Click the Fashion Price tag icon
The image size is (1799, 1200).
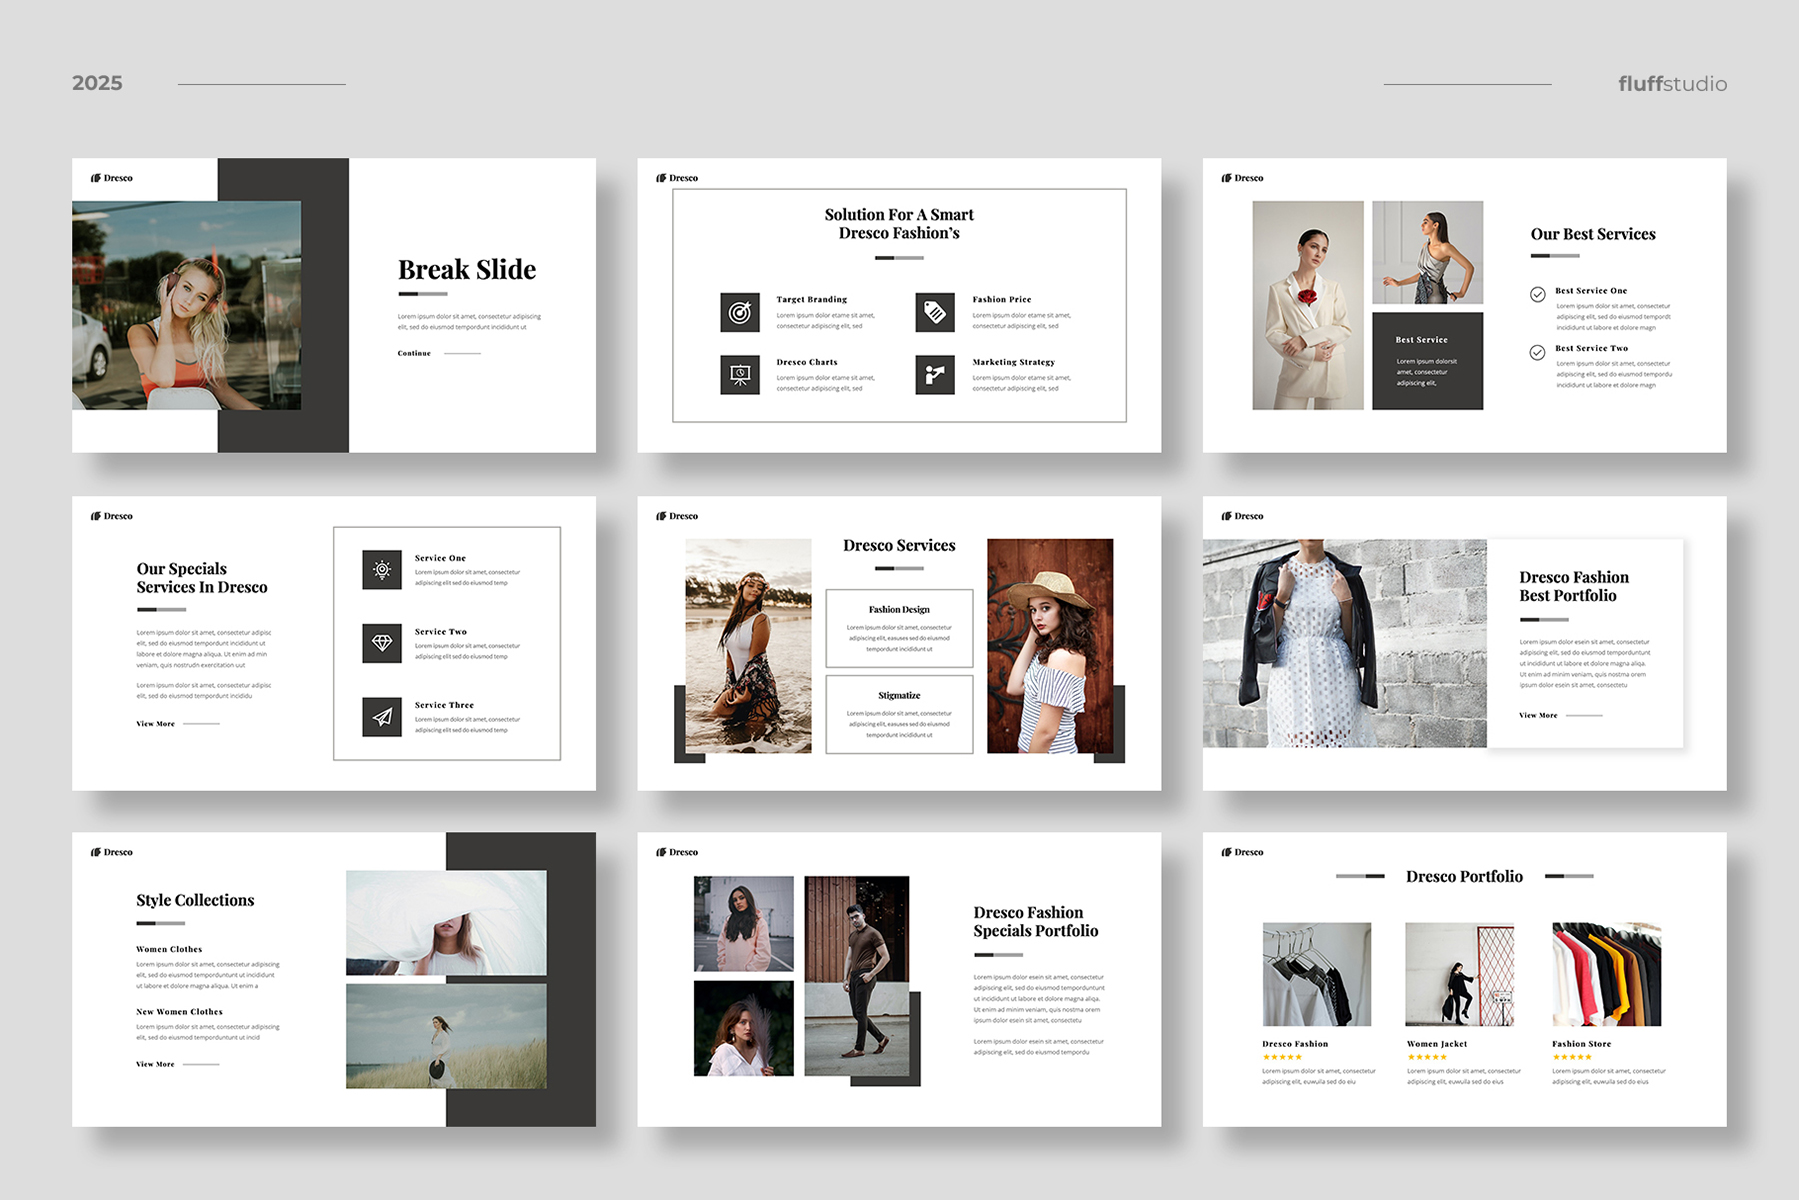[x=935, y=313]
